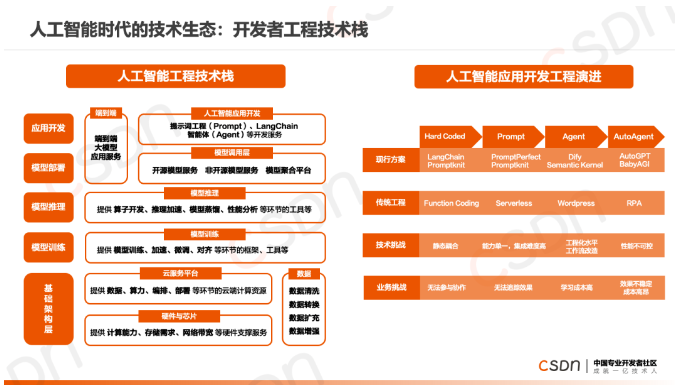Select the Prompt arrow step
Viewport: 675px width, 385px height.
(x=513, y=137)
